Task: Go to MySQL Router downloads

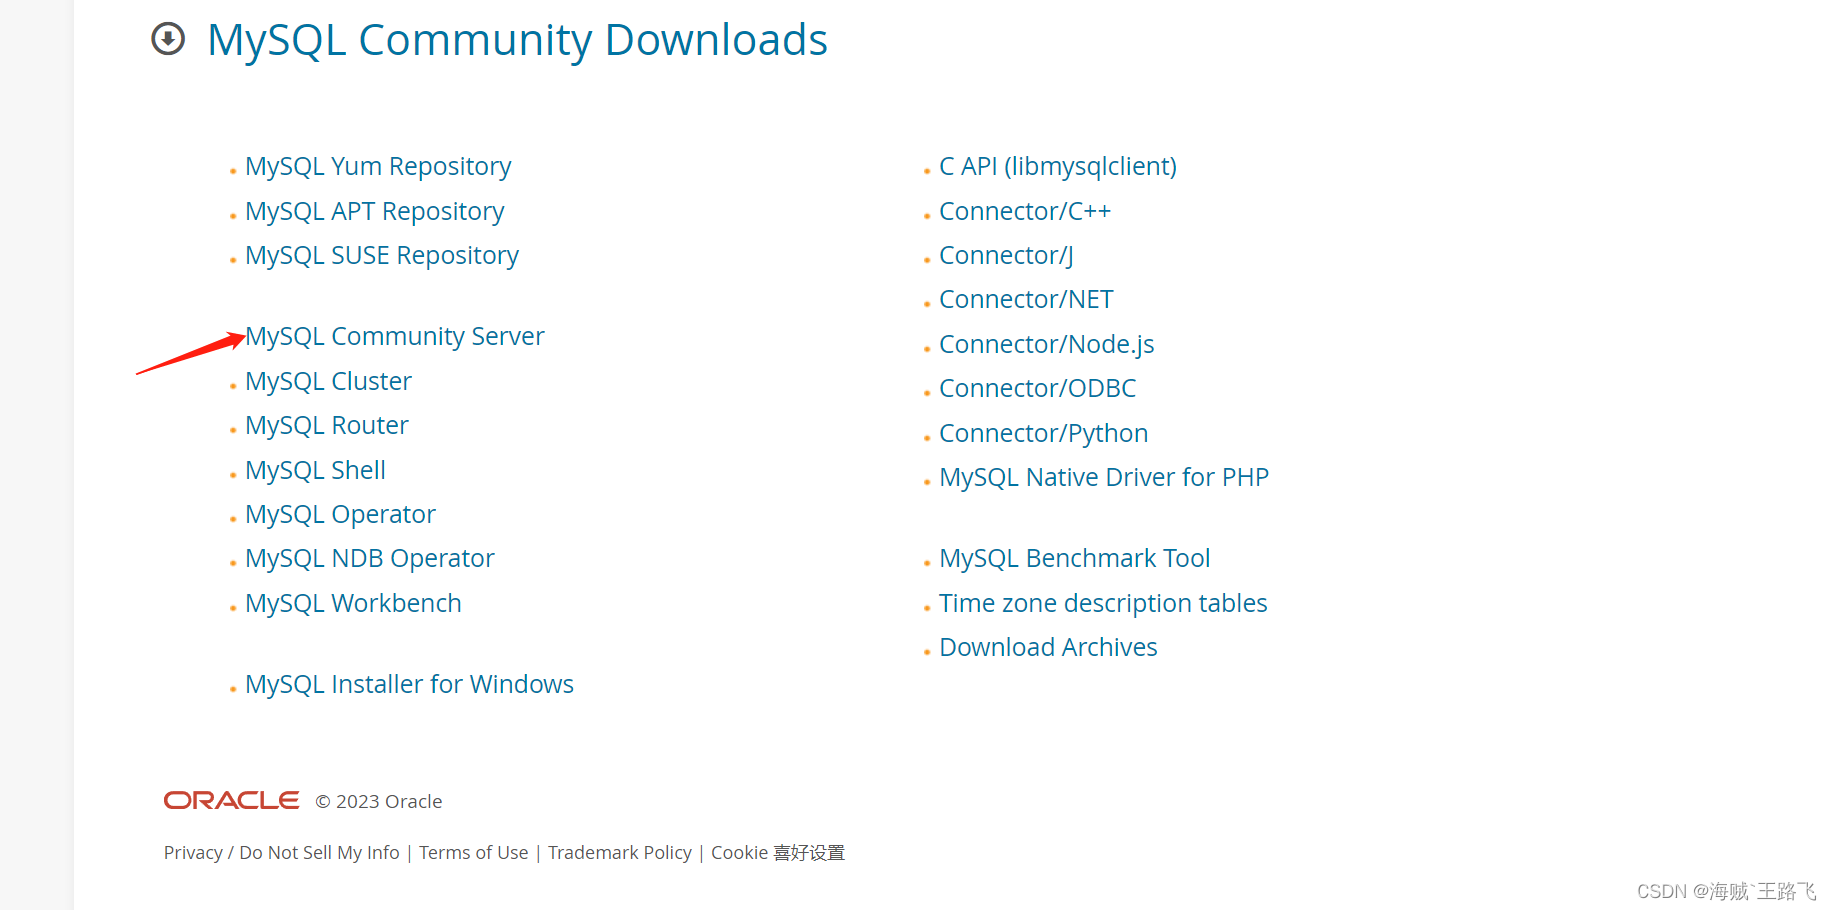Action: pyautogui.click(x=327, y=425)
